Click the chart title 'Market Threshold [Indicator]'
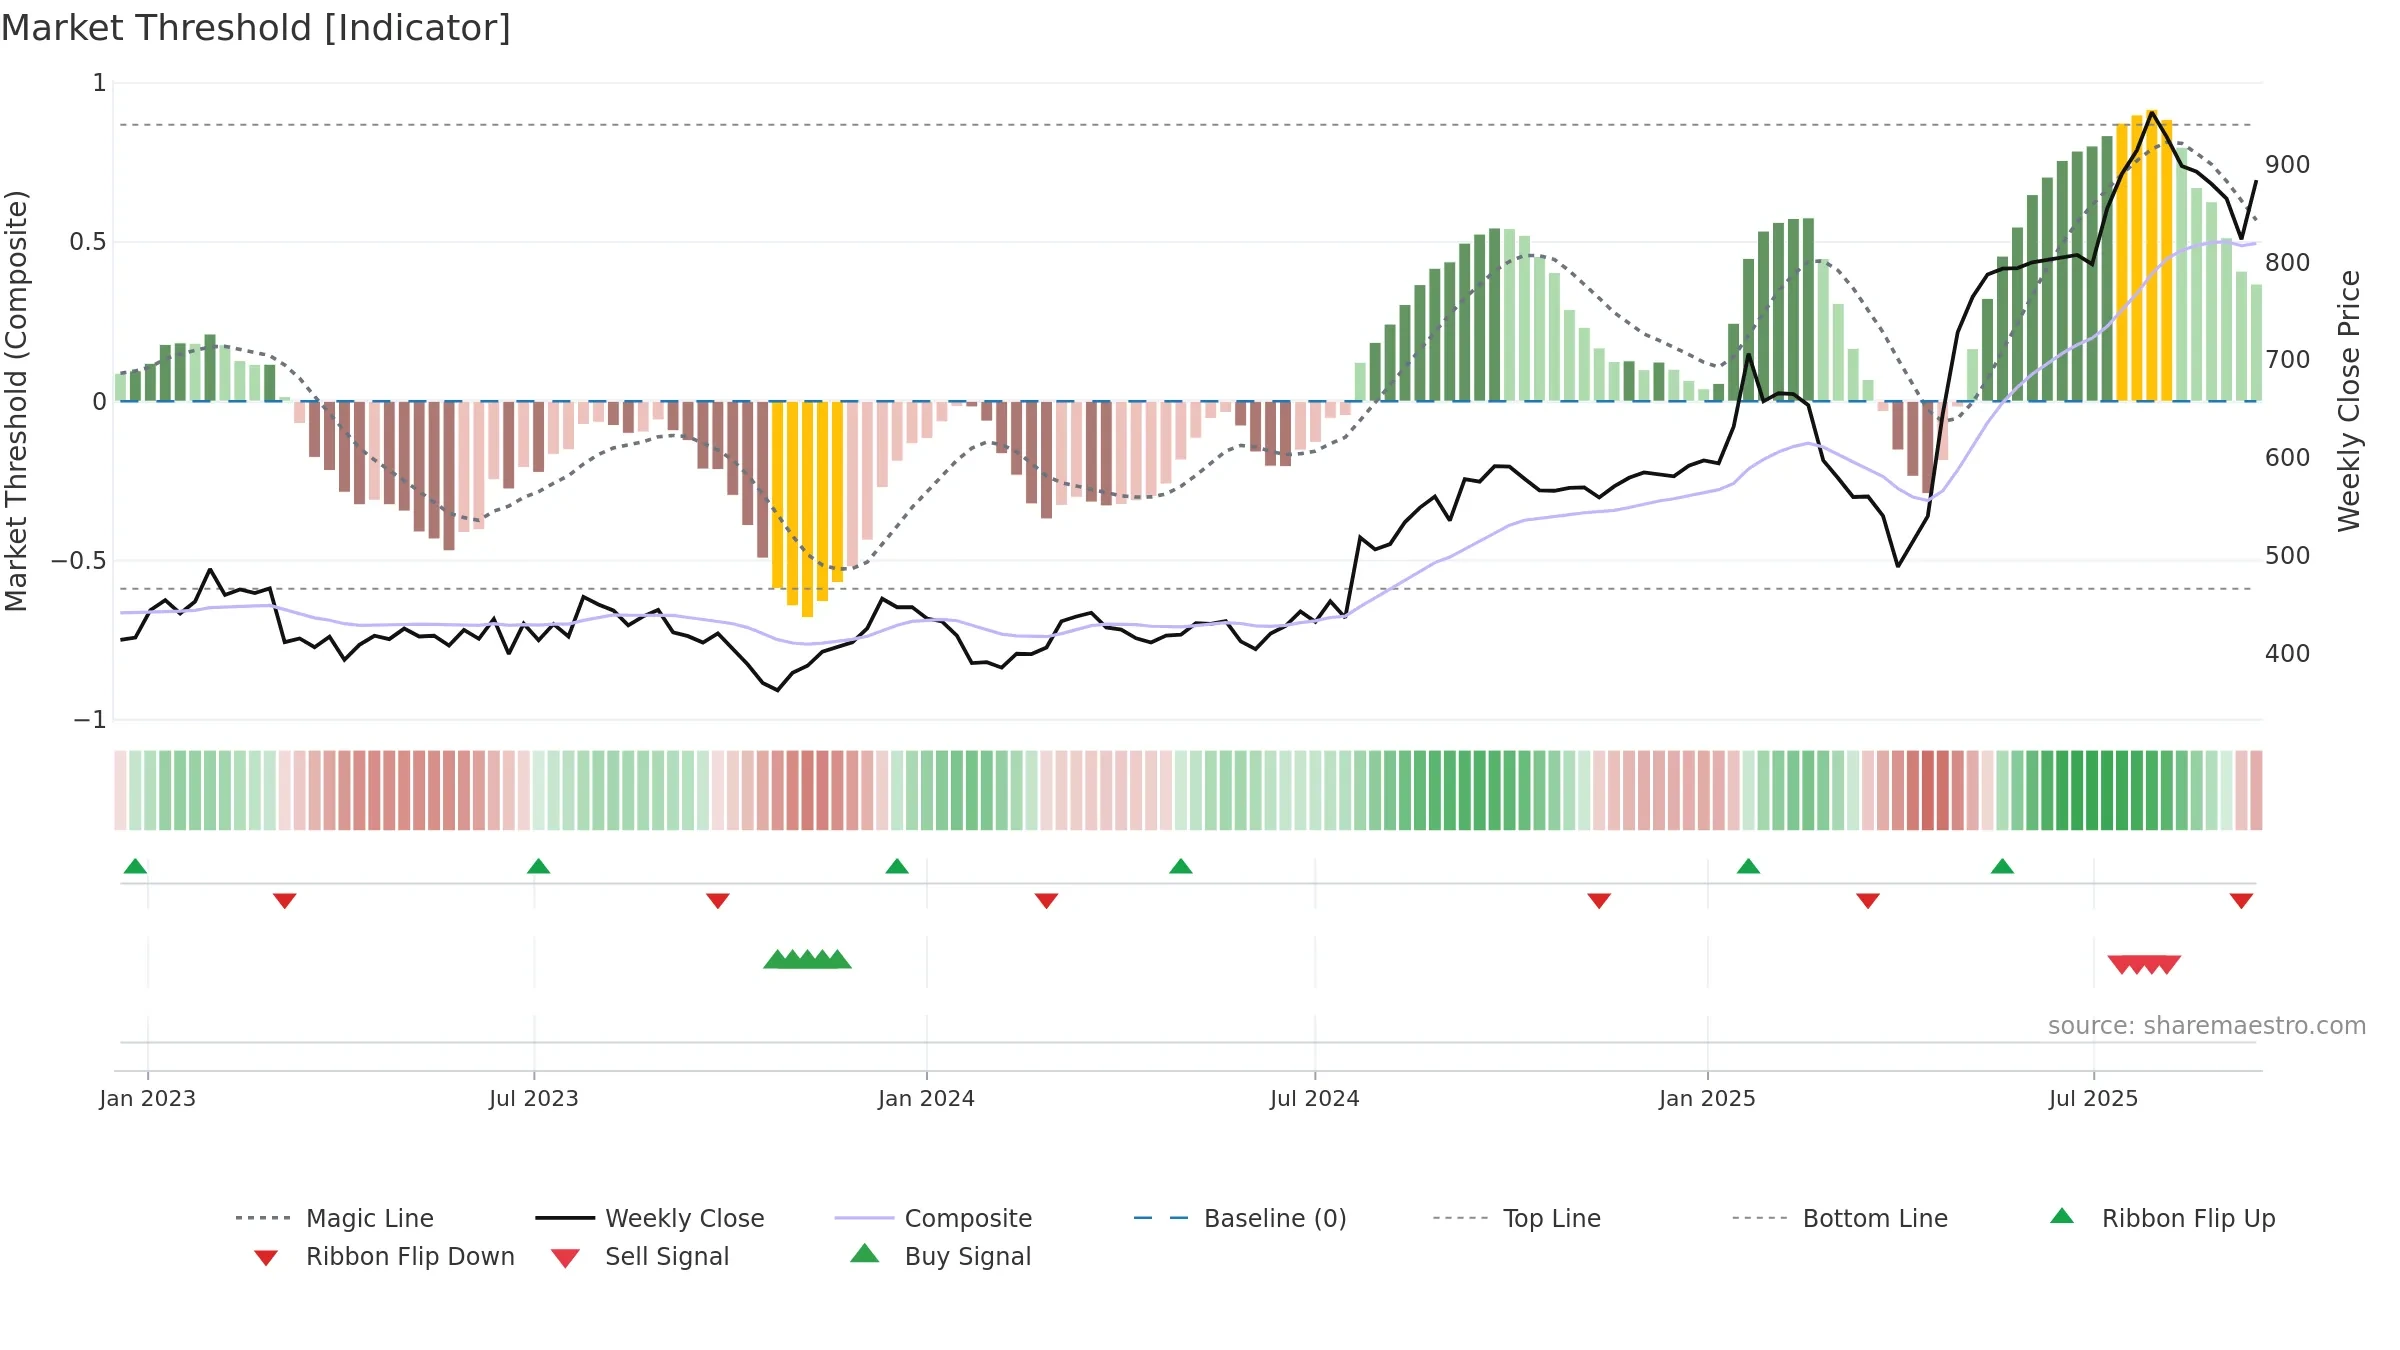Viewport: 2400px width, 1350px height. (x=256, y=28)
